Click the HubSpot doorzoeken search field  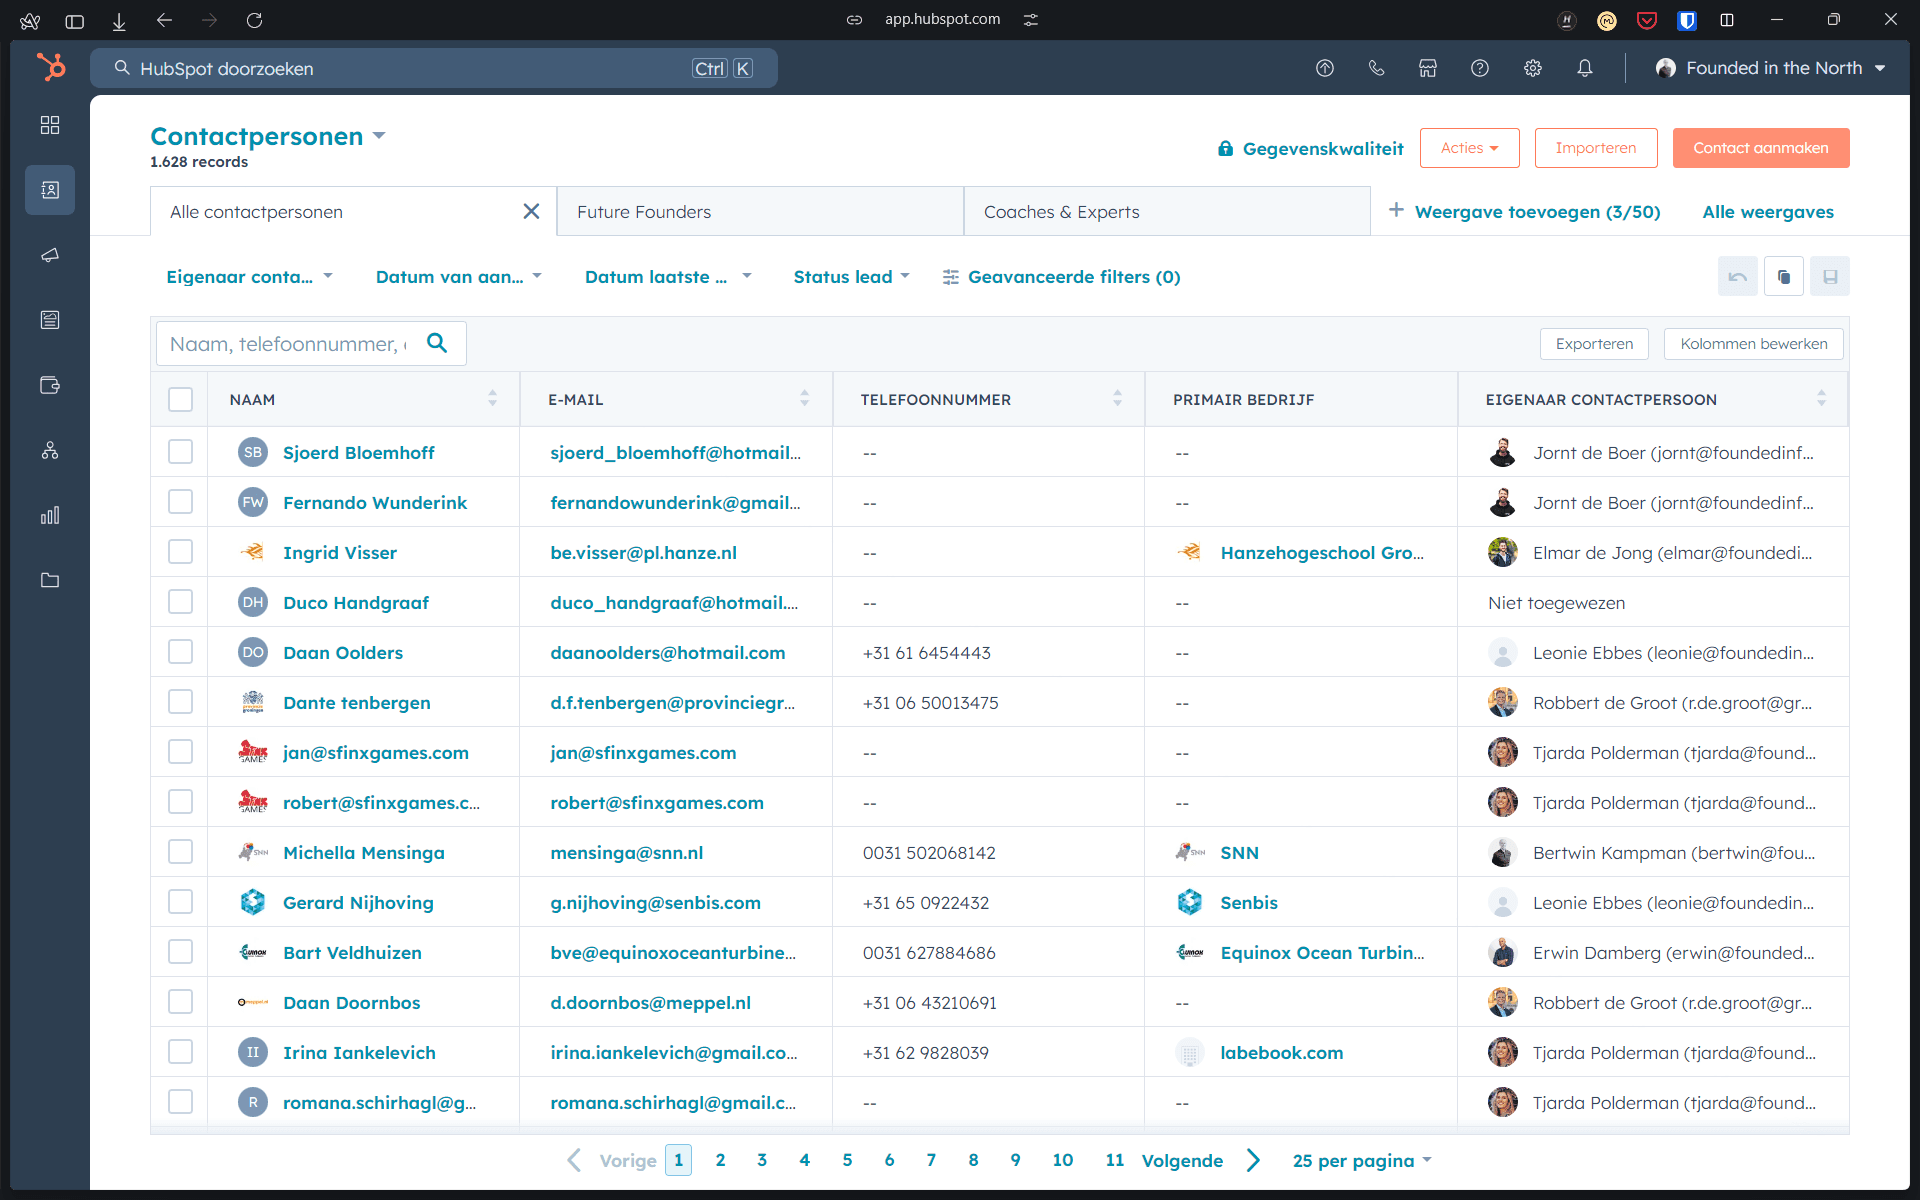click(x=434, y=68)
